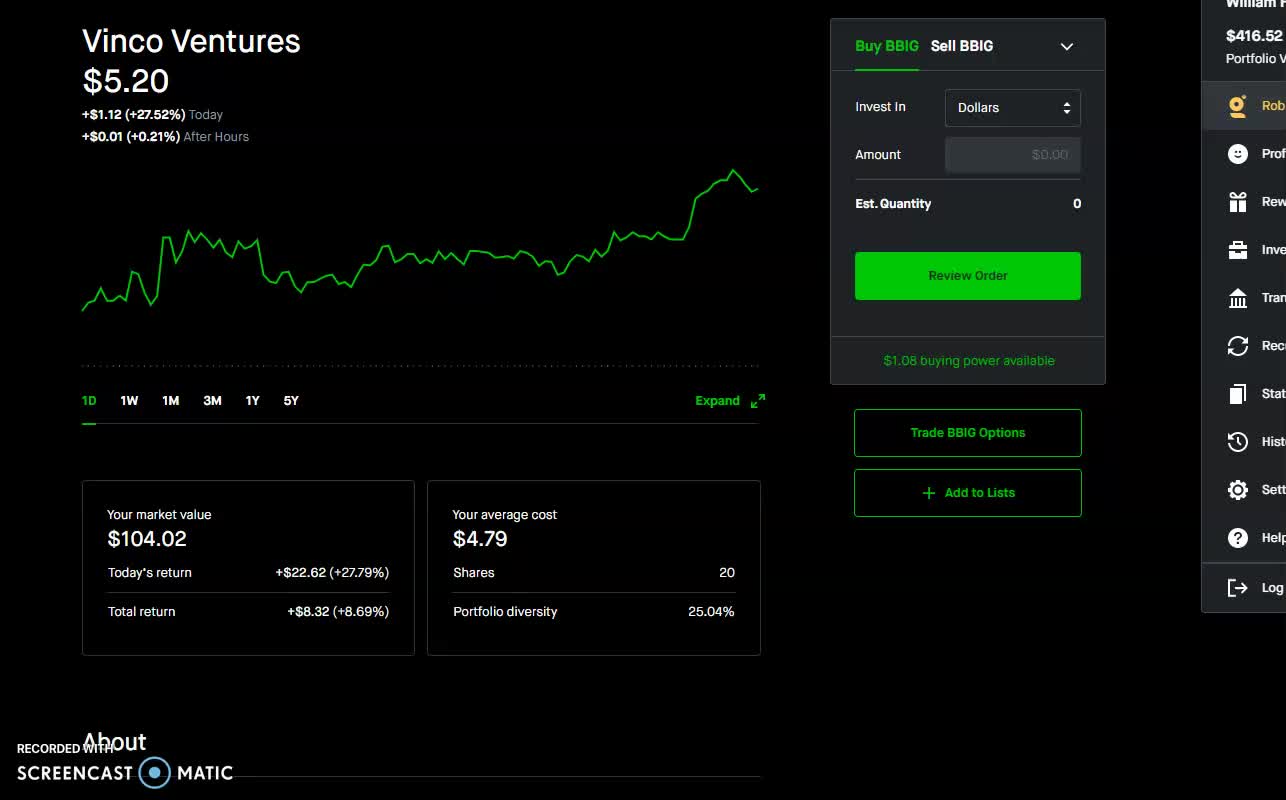
Task: Open Transfers bank icon in menu
Action: (x=1238, y=298)
